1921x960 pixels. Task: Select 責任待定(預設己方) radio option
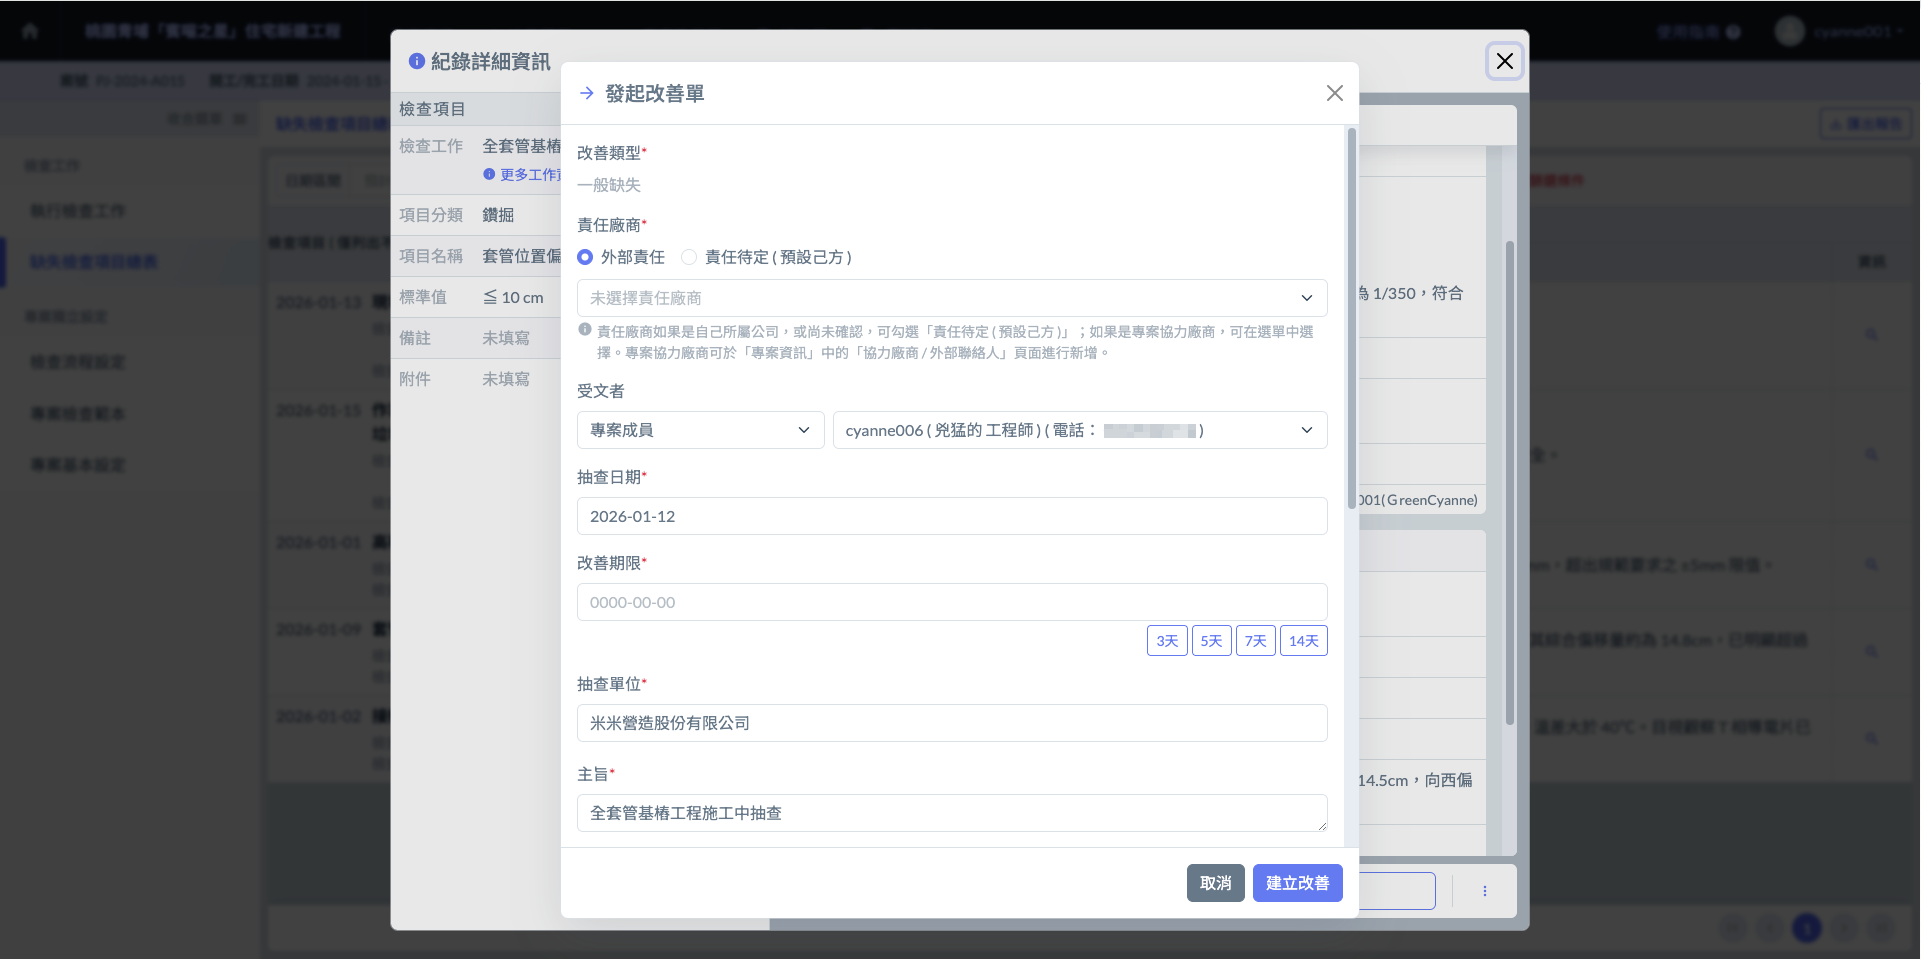click(689, 257)
